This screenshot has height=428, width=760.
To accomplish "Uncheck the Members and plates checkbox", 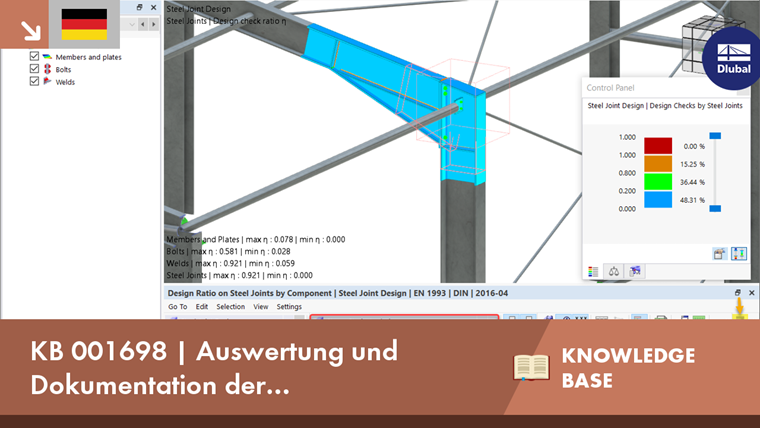I will pos(34,57).
